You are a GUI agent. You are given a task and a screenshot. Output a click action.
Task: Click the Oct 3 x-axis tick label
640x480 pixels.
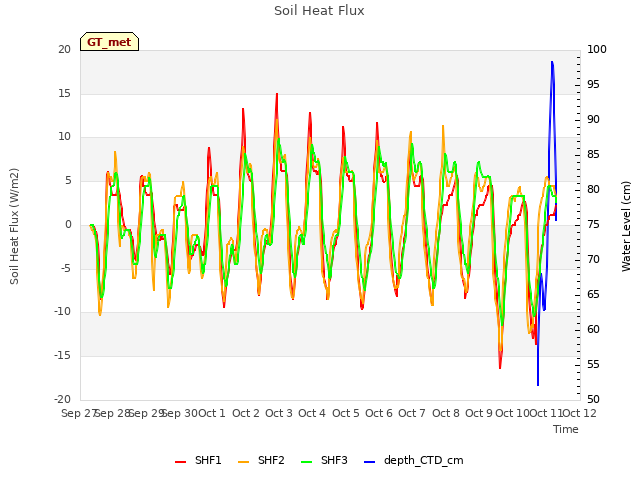pos(279,413)
